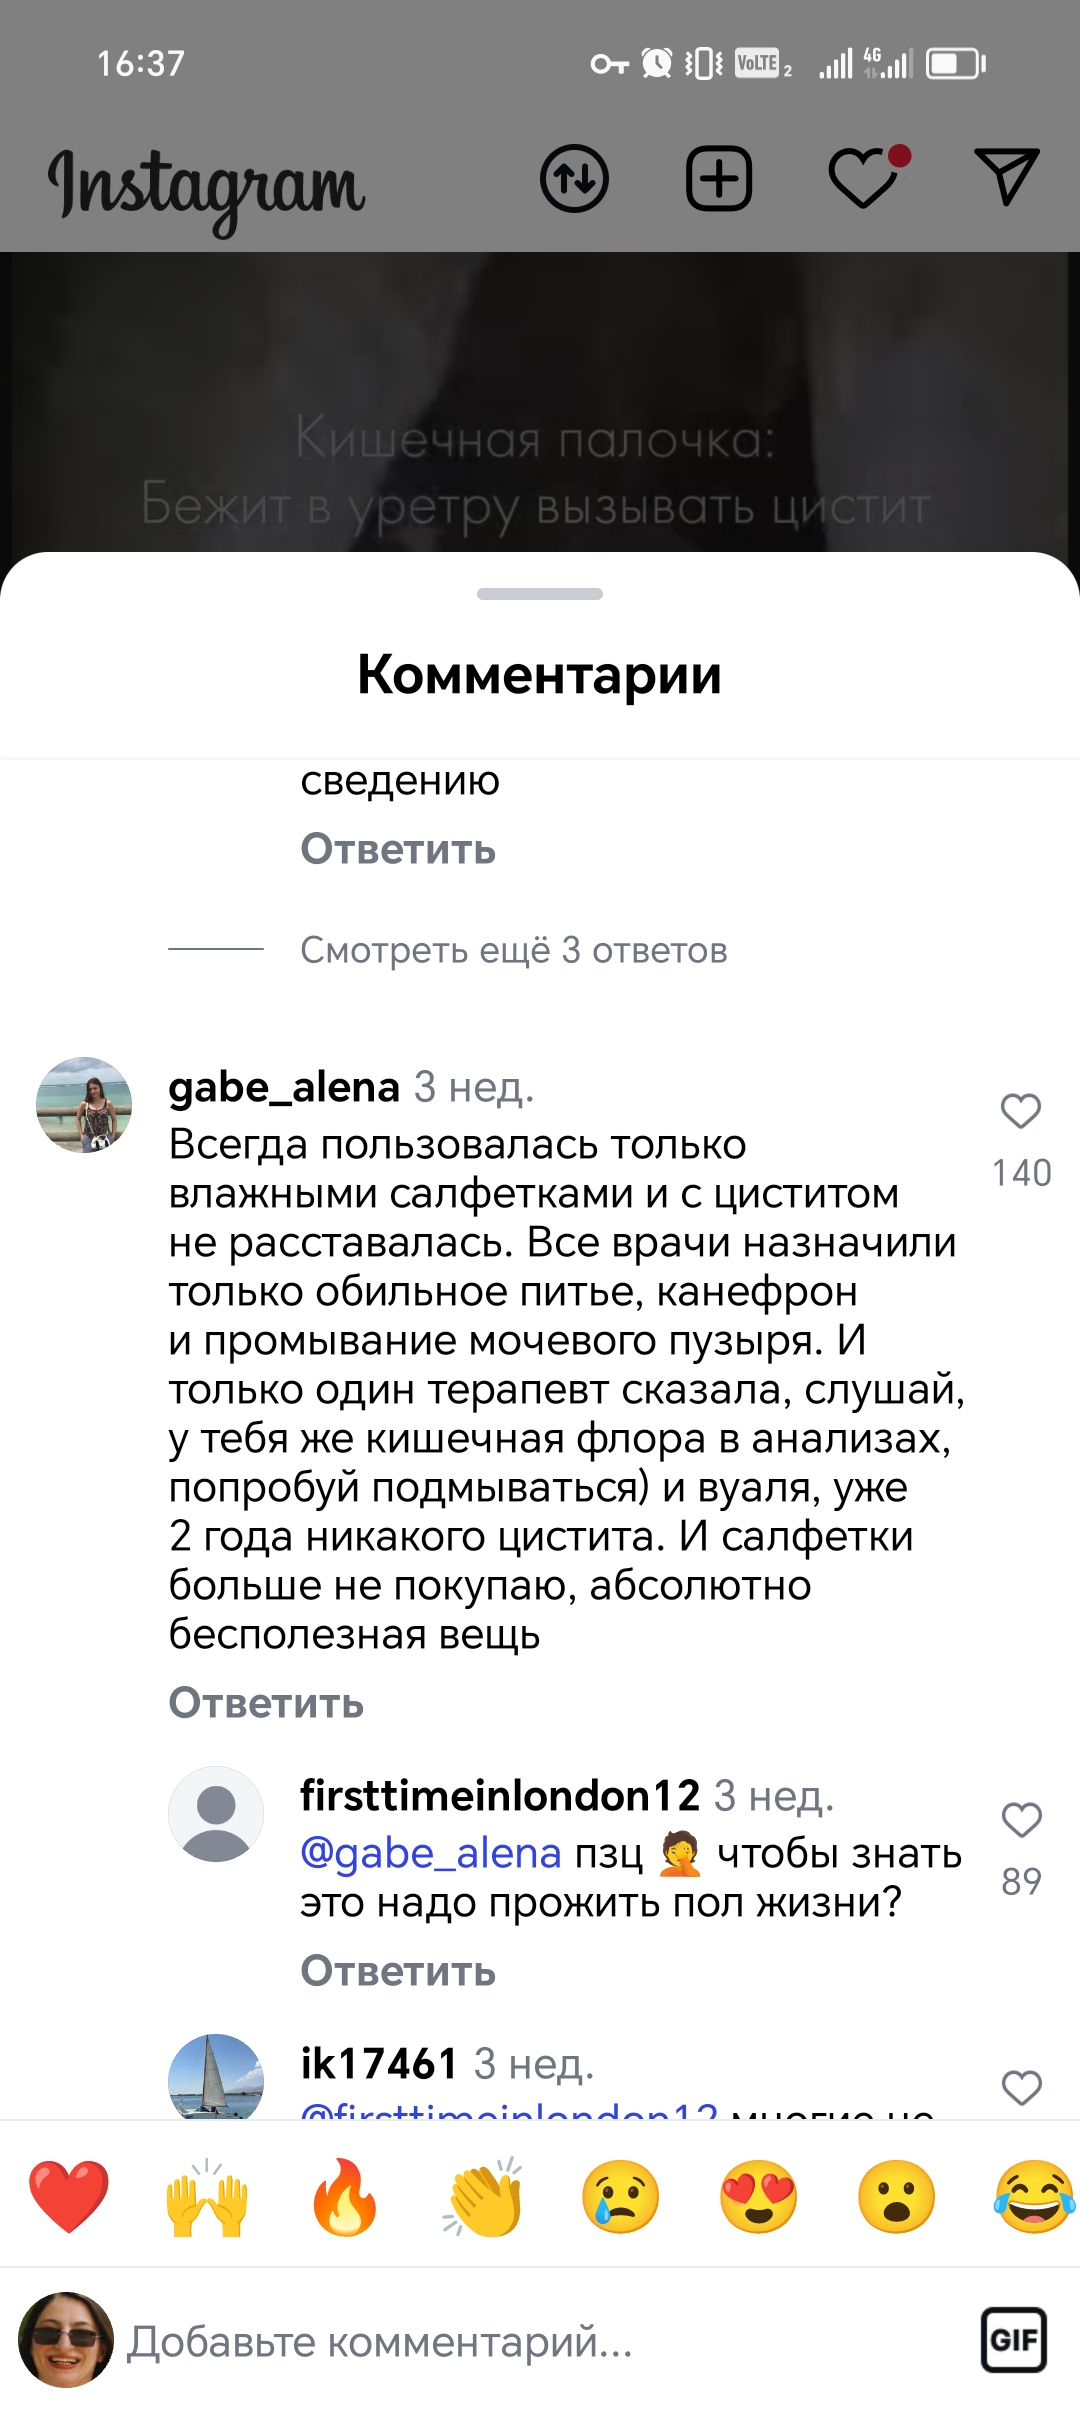This screenshot has height=2412, width=1080.
Task: Like firsttimeinlondon12's reply
Action: point(1021,1820)
